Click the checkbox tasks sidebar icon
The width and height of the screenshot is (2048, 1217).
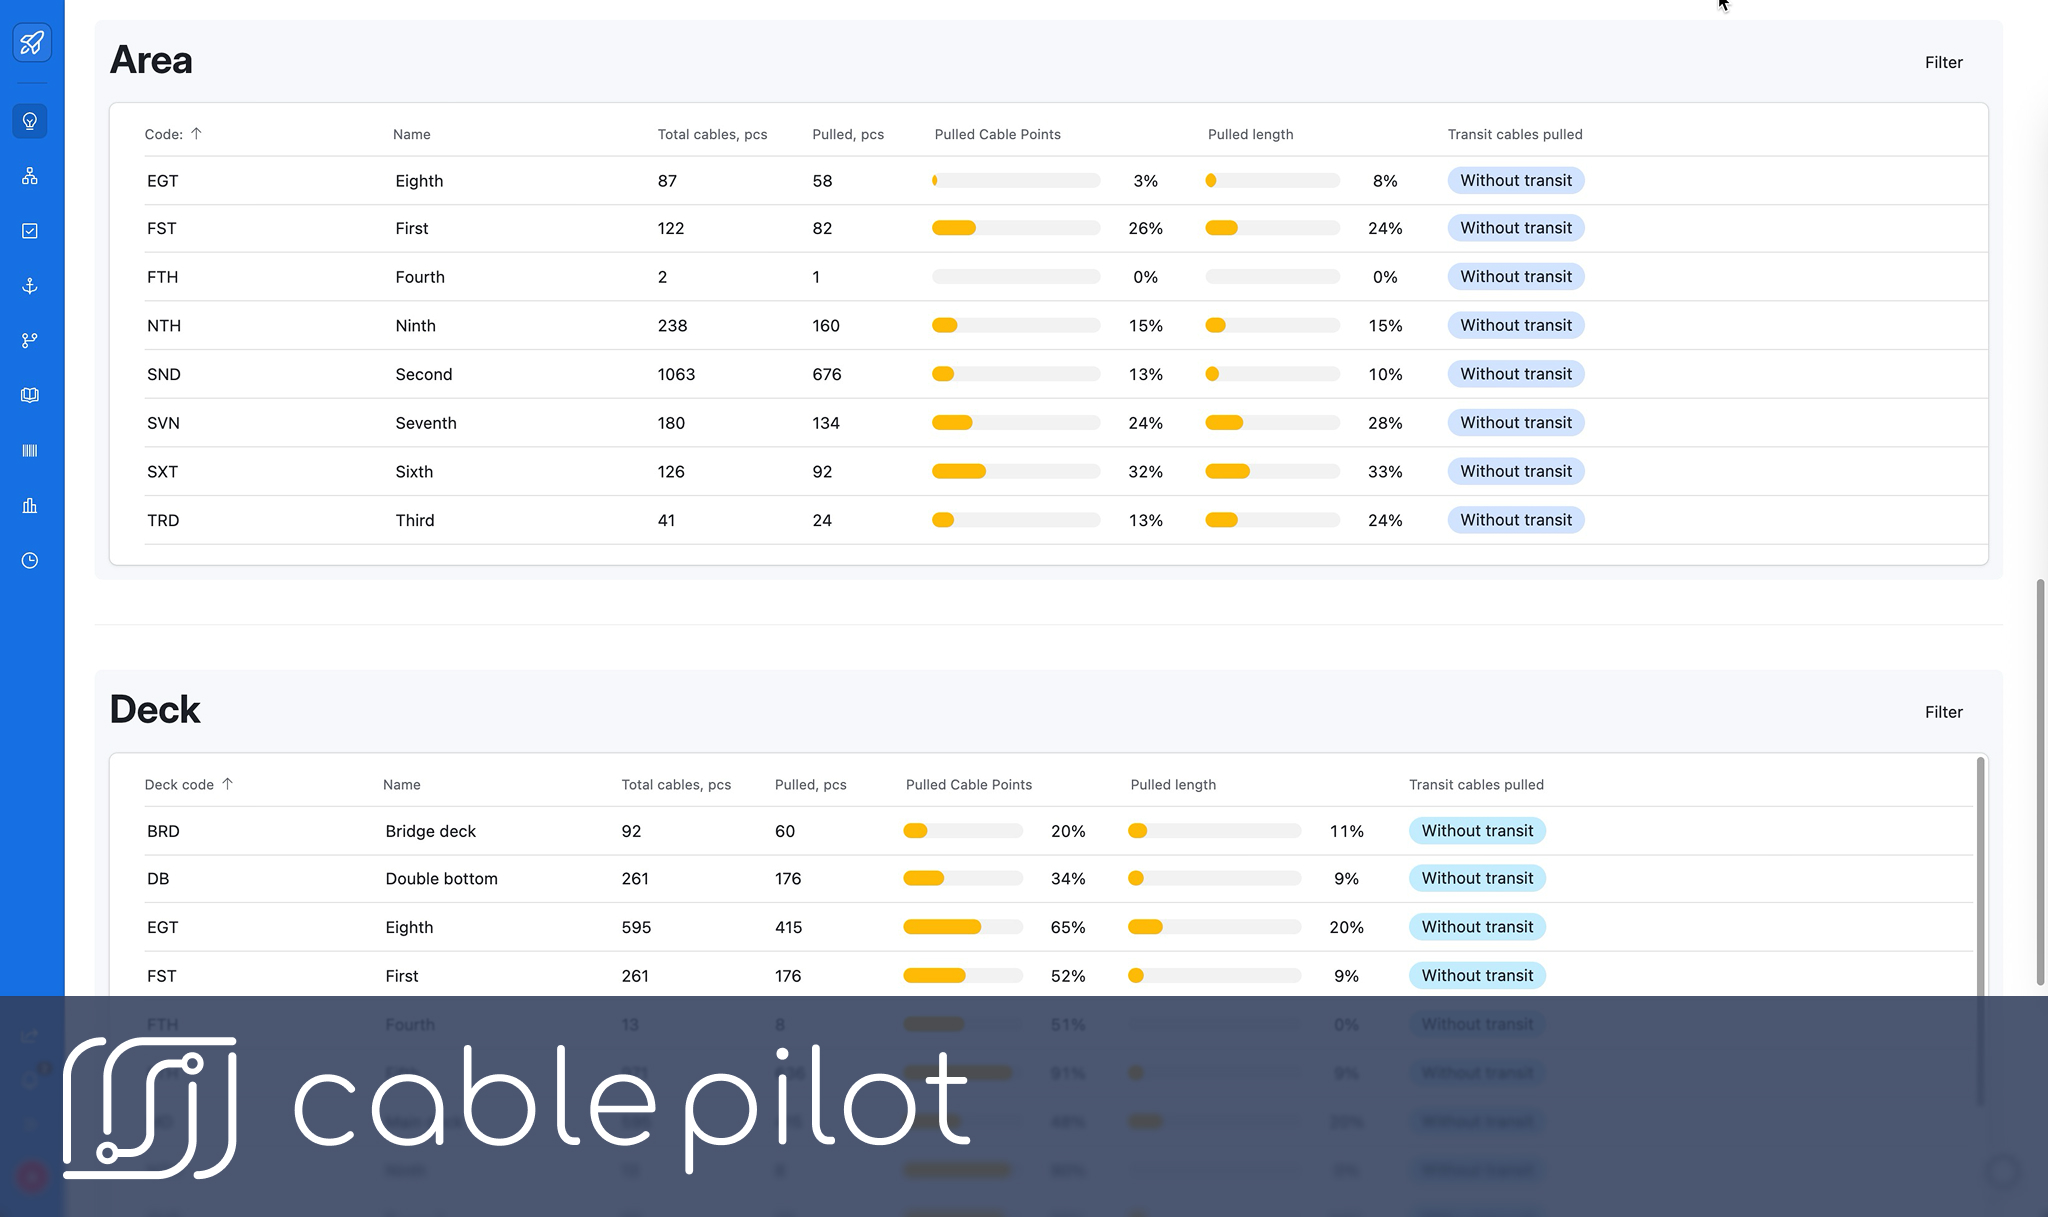click(30, 231)
